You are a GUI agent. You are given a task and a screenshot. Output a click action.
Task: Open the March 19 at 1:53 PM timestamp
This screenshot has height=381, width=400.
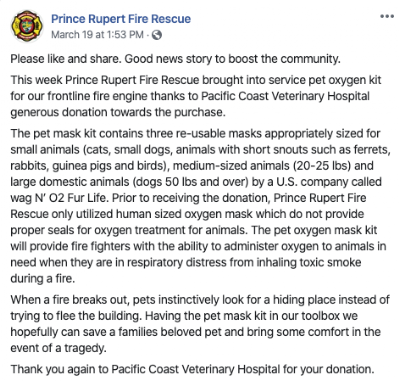click(x=97, y=35)
